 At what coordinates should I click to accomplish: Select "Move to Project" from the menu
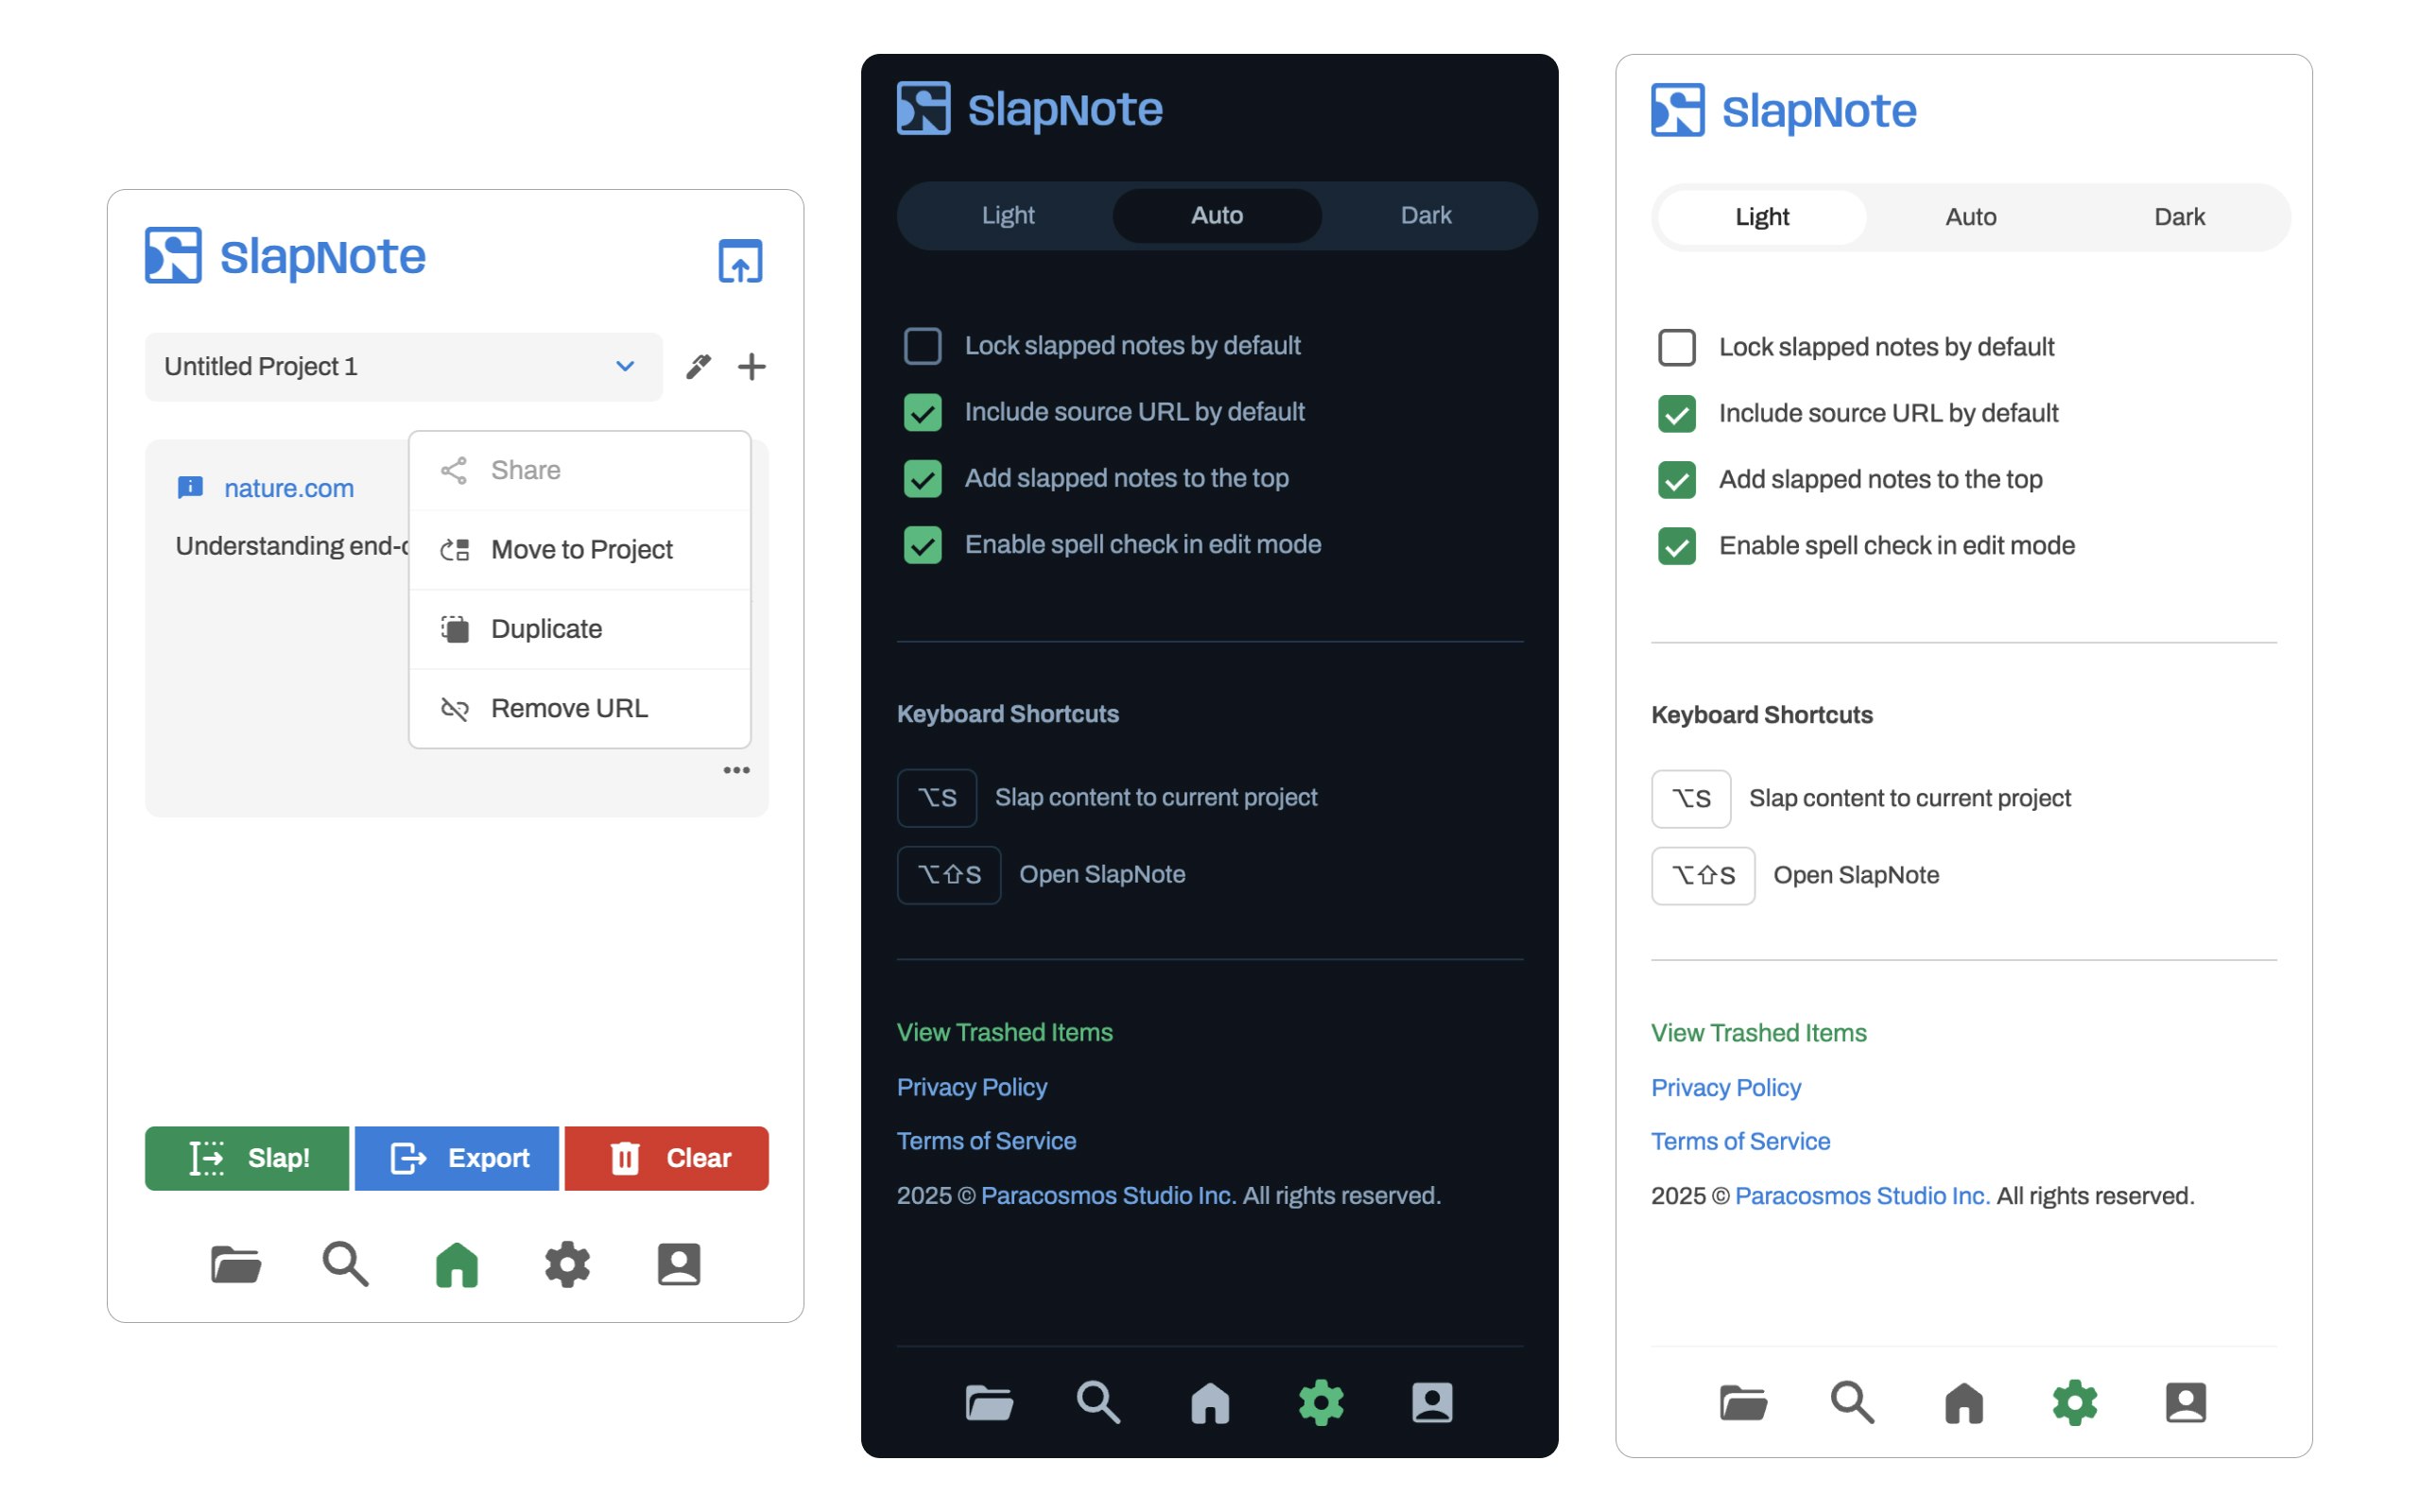point(581,549)
